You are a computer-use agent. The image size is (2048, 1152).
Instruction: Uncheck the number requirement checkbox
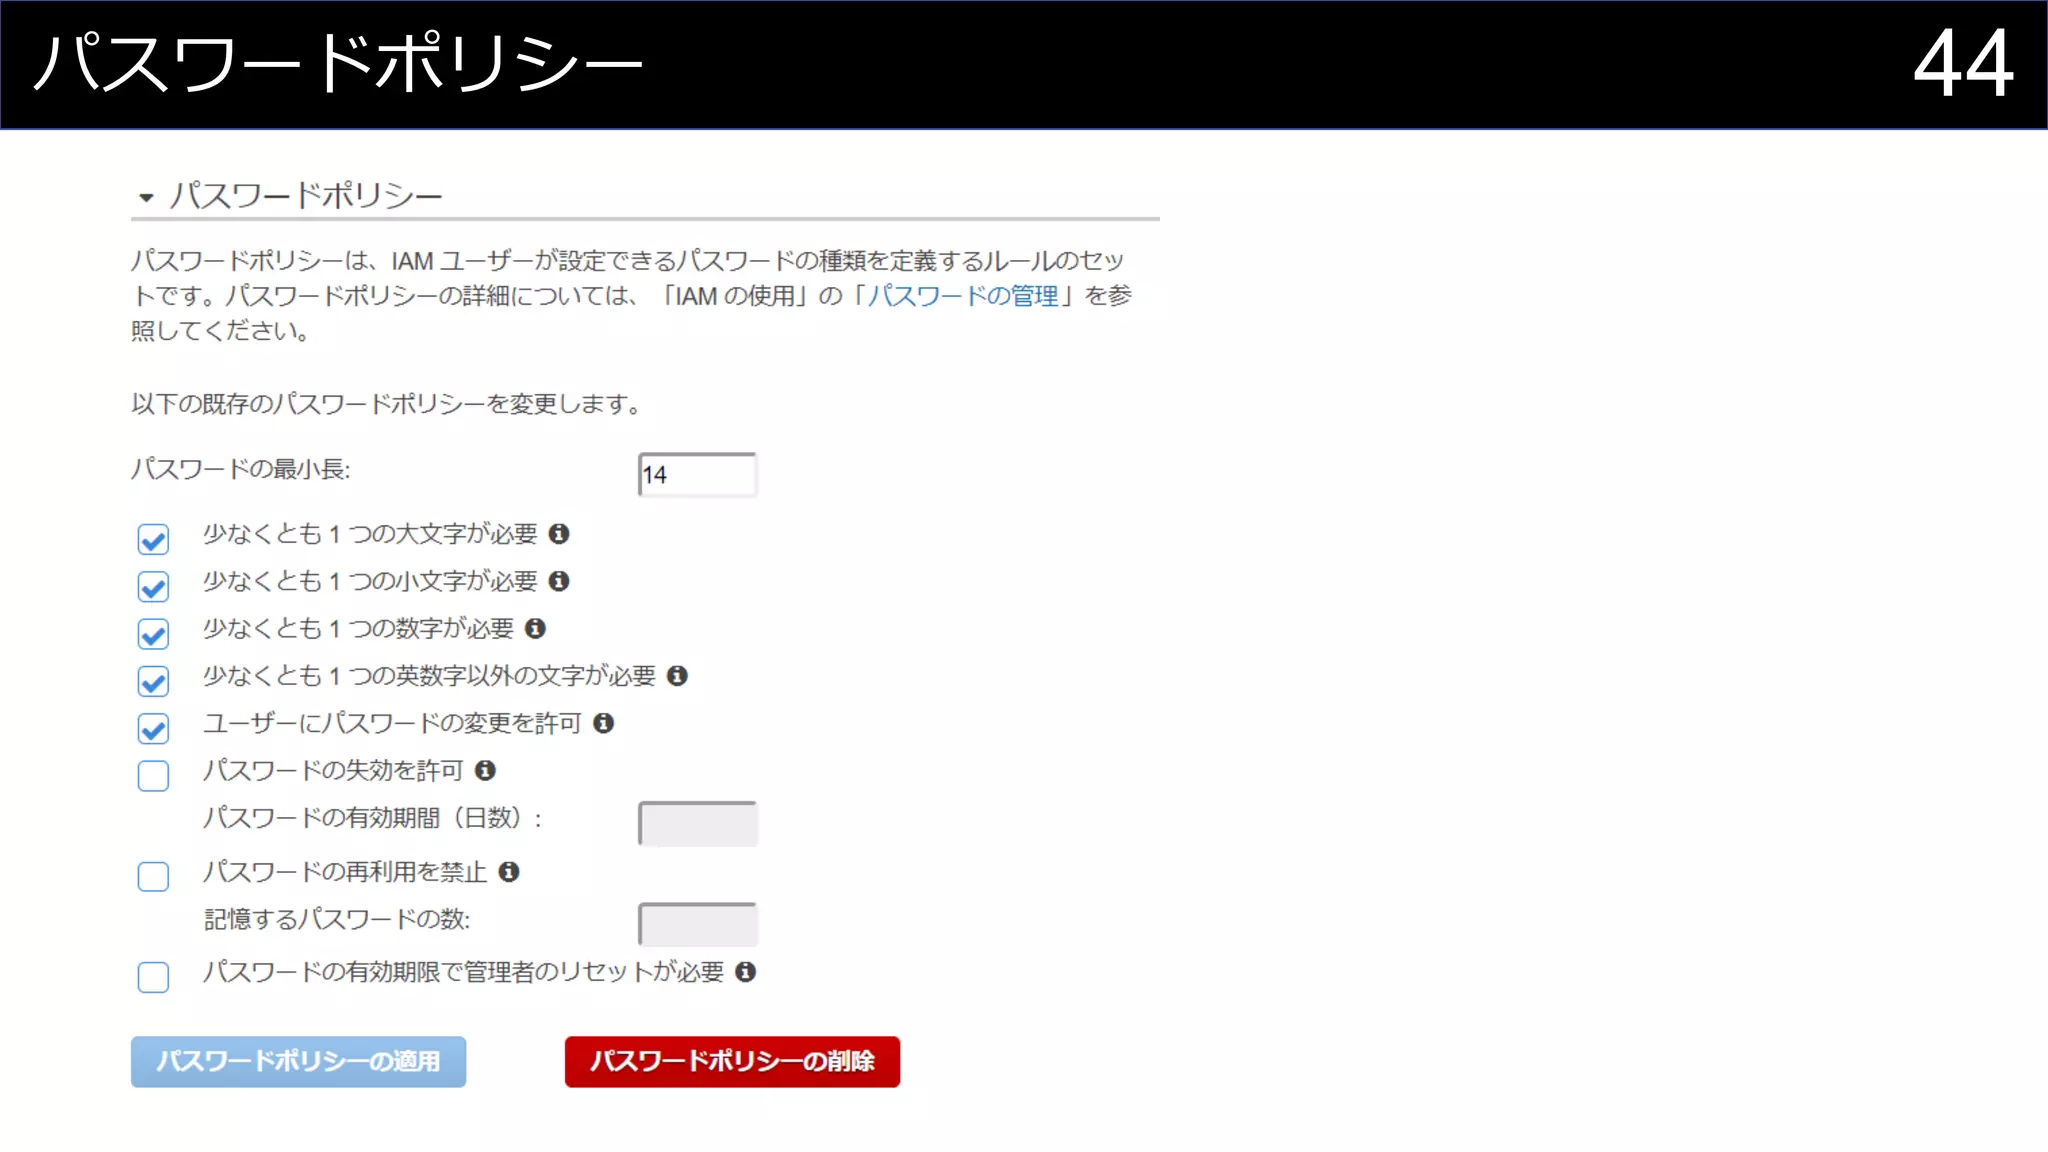(x=153, y=634)
